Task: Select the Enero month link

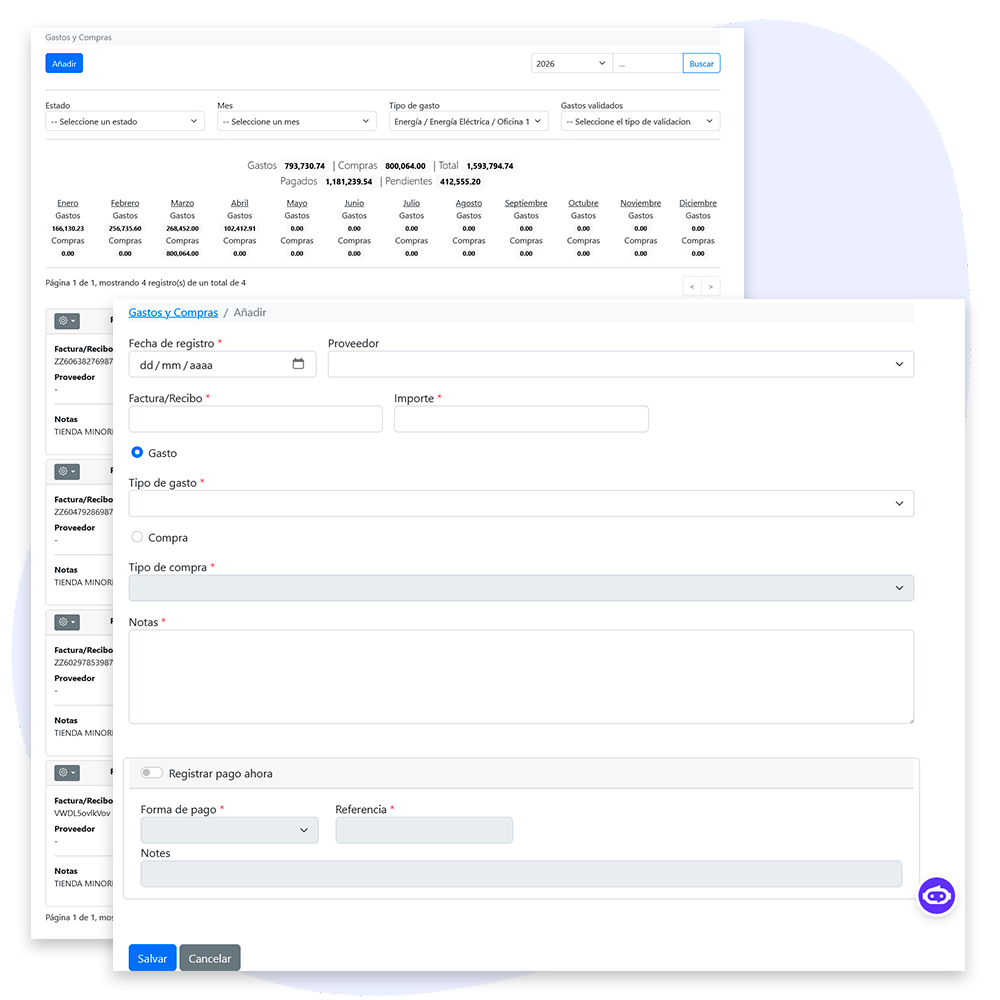Action: point(67,203)
